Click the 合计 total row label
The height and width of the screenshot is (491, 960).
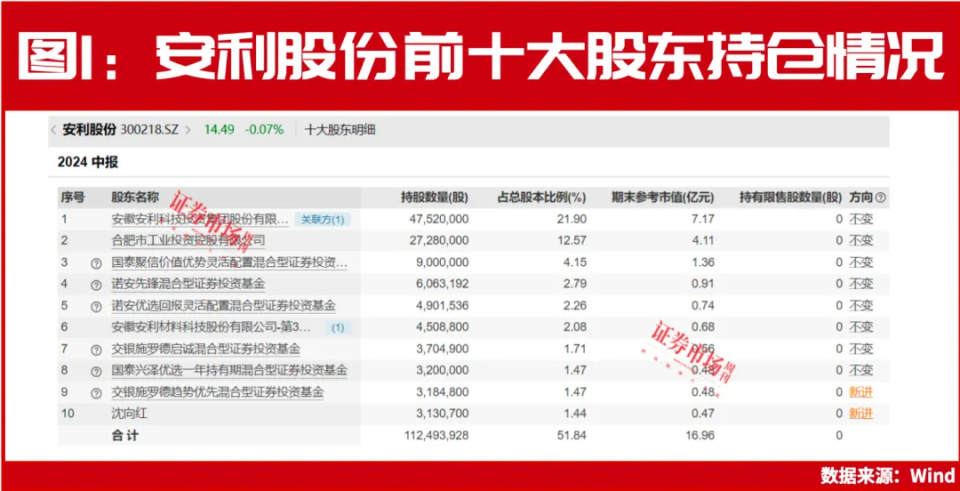point(125,435)
